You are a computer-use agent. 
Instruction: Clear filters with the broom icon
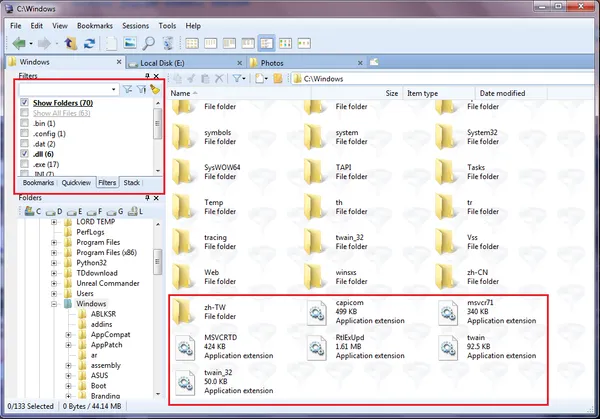point(155,89)
